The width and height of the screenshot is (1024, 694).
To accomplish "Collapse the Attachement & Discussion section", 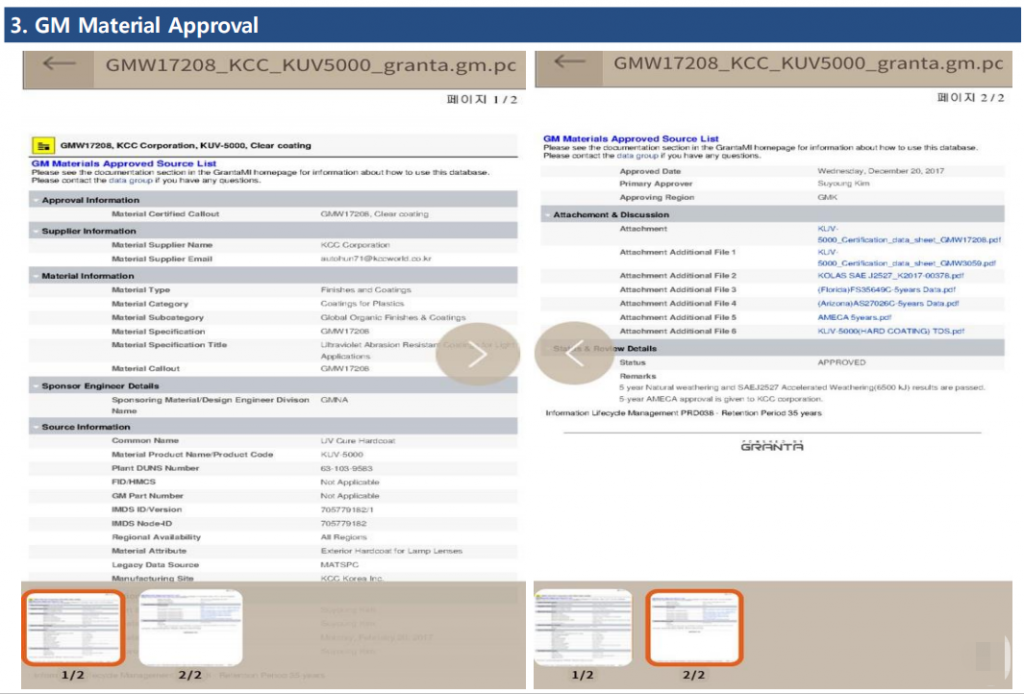I will pyautogui.click(x=547, y=214).
